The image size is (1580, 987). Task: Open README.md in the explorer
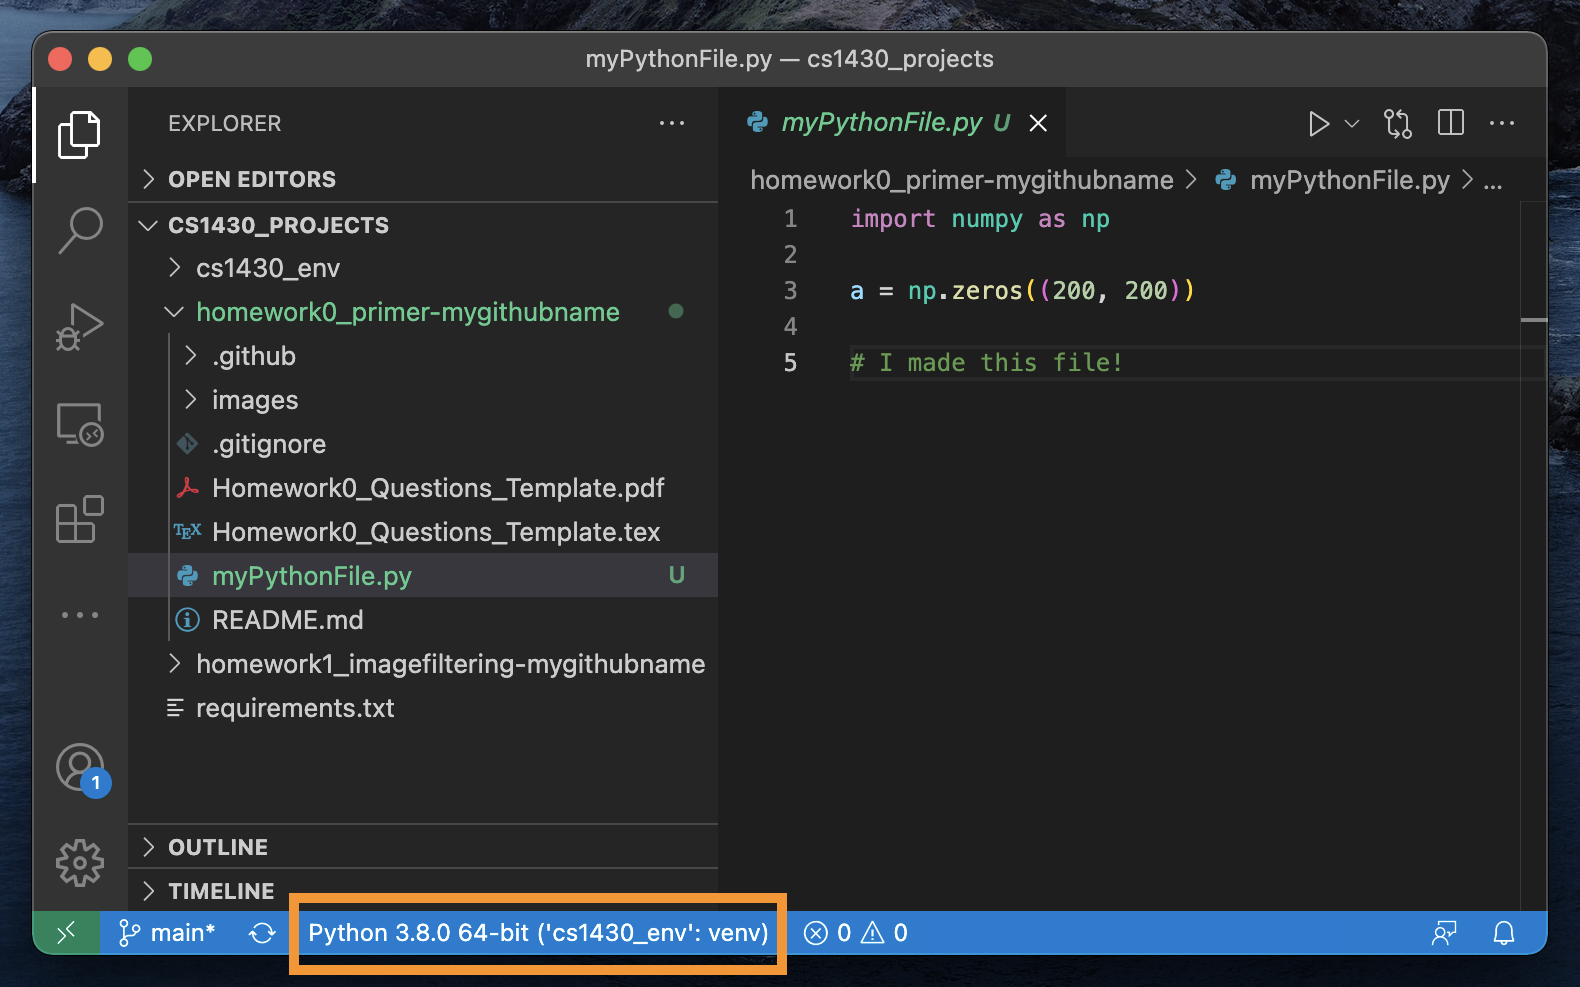(287, 620)
